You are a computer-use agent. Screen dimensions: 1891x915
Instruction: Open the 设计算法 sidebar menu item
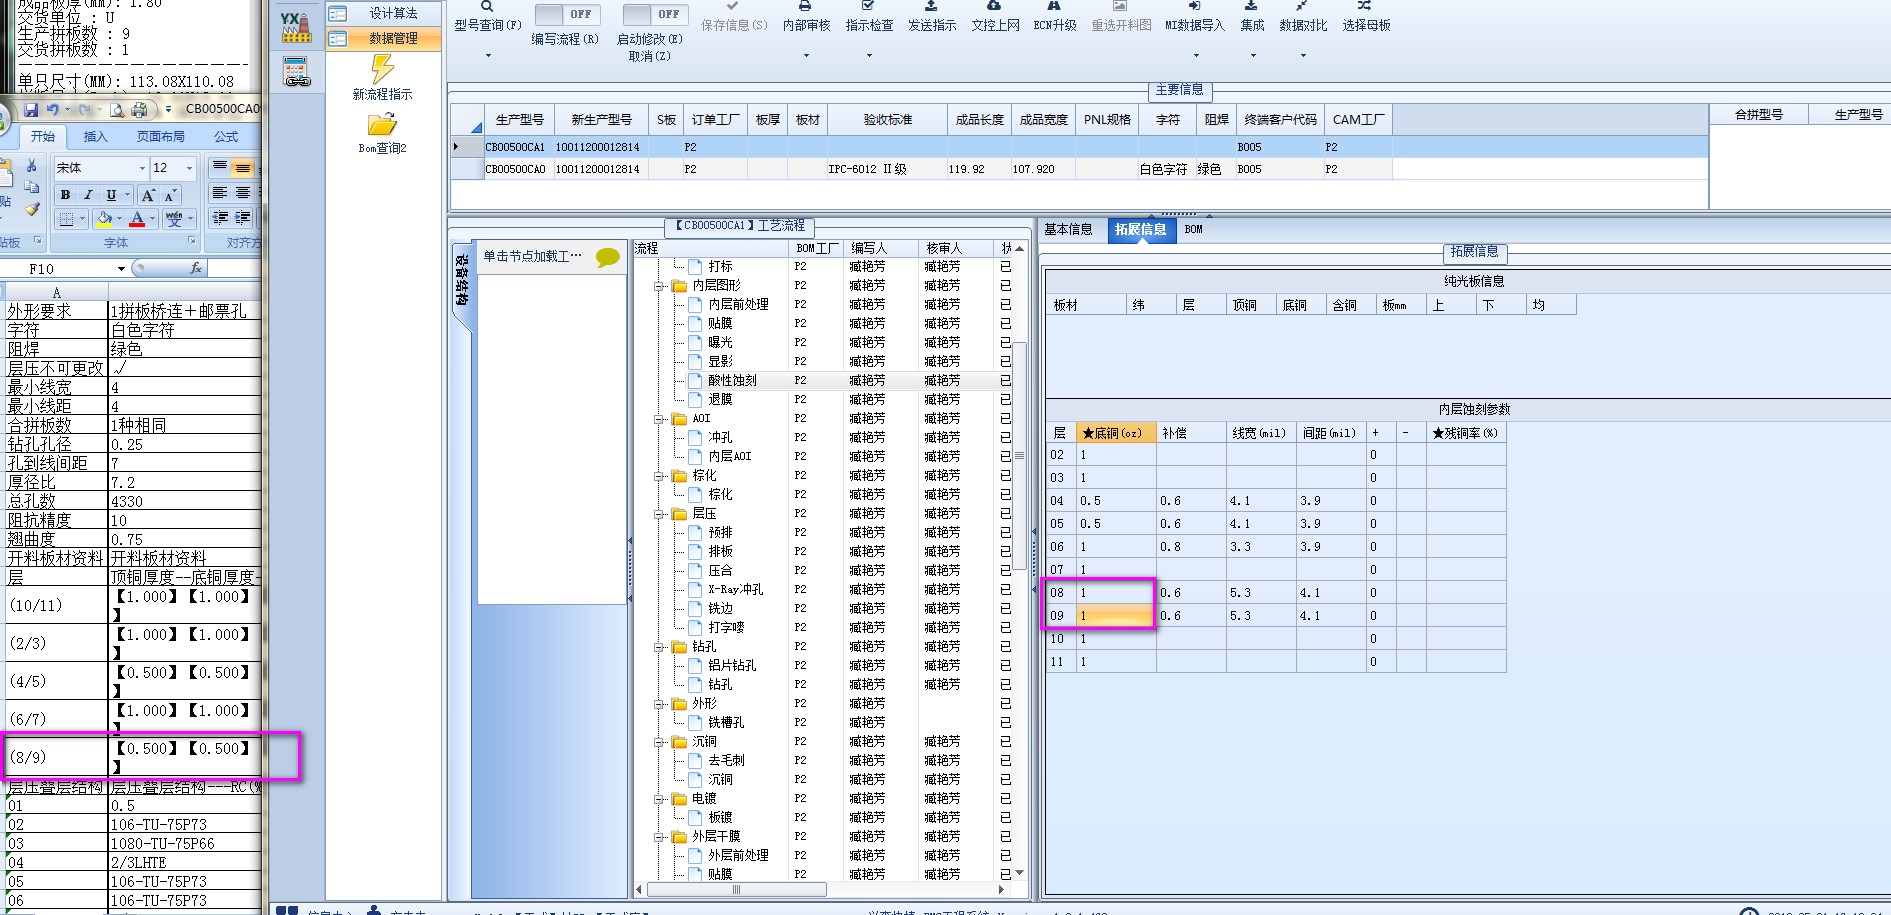384,14
